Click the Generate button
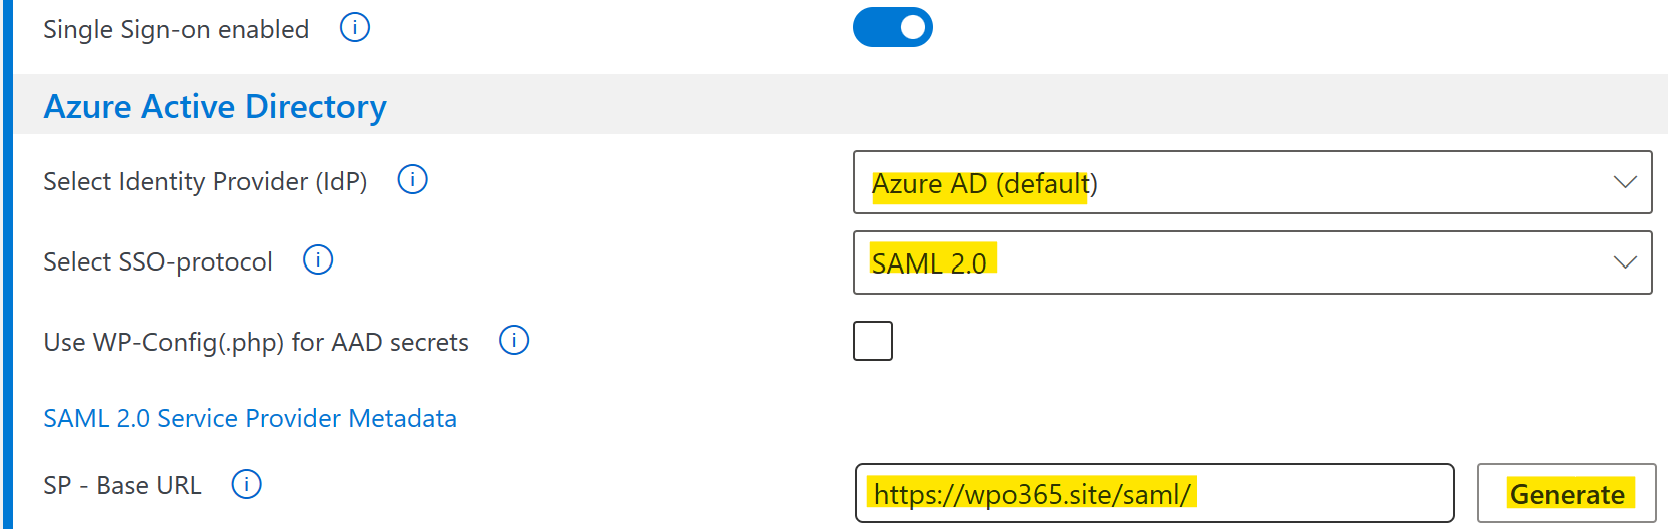The width and height of the screenshot is (1668, 530). point(1567,493)
